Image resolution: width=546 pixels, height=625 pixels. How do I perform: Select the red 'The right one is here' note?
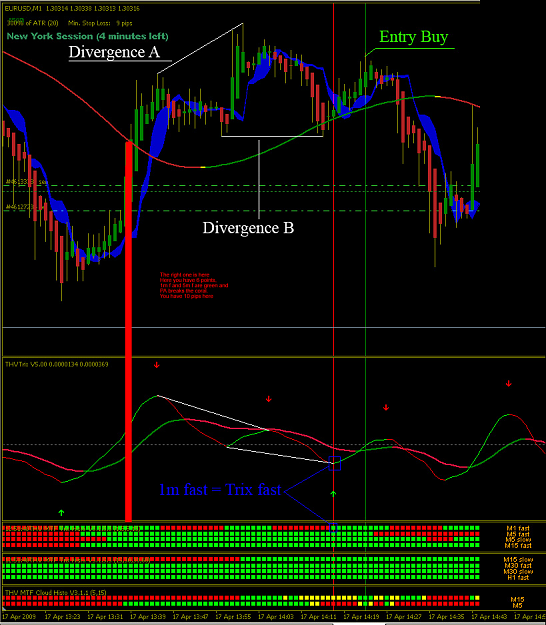pyautogui.click(x=194, y=285)
